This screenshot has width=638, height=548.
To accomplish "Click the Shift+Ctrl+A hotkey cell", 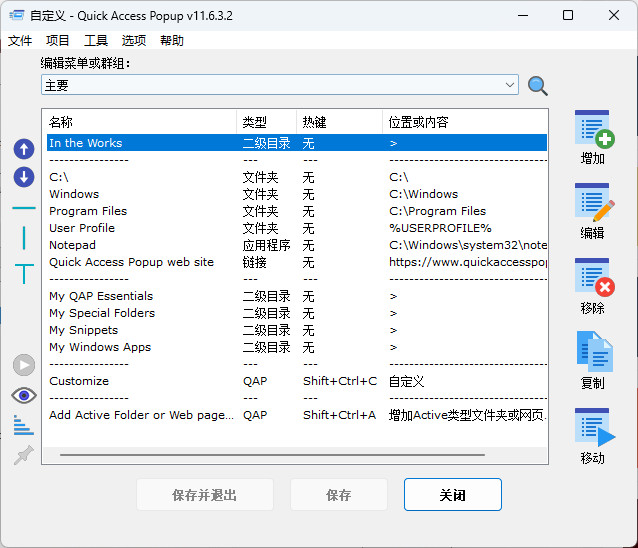I will click(x=339, y=415).
